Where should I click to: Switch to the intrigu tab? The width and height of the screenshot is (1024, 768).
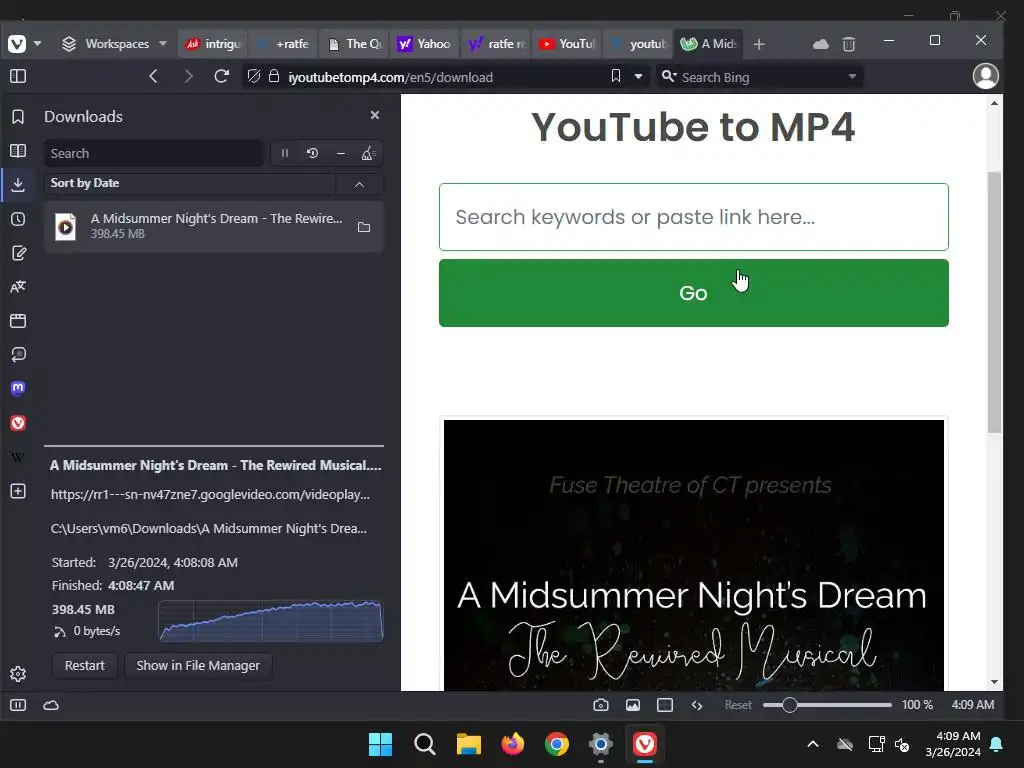coord(214,44)
